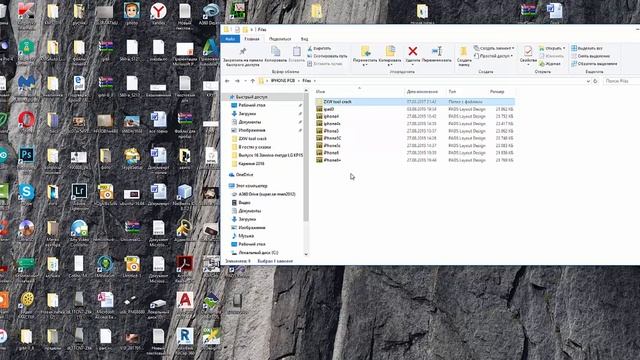
Task: Select the ipad3 file
Action: pyautogui.click(x=415, y=109)
